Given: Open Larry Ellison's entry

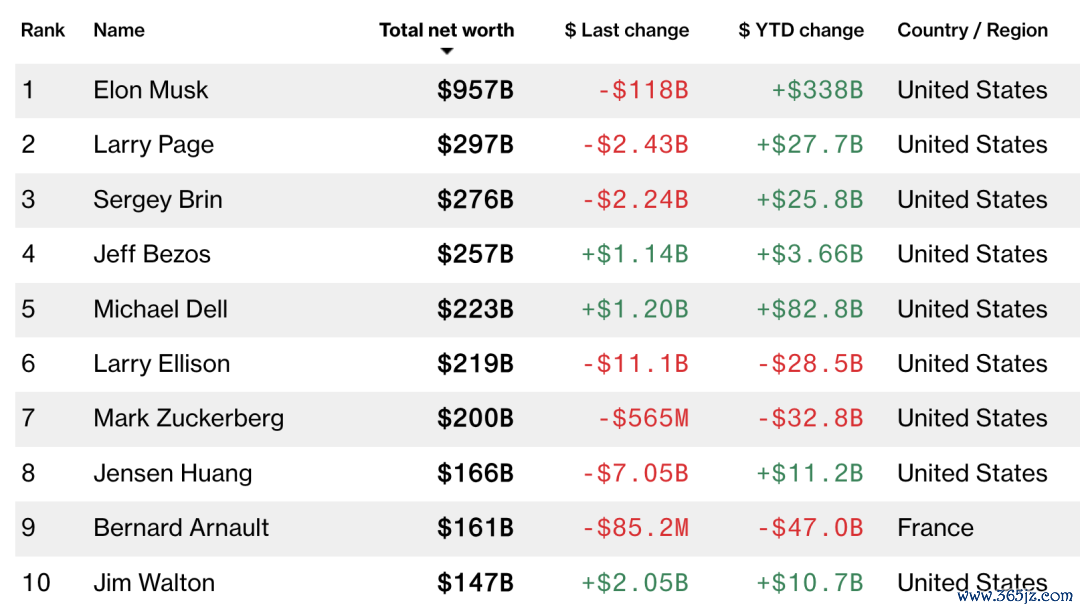Looking at the screenshot, I should pyautogui.click(x=162, y=364).
